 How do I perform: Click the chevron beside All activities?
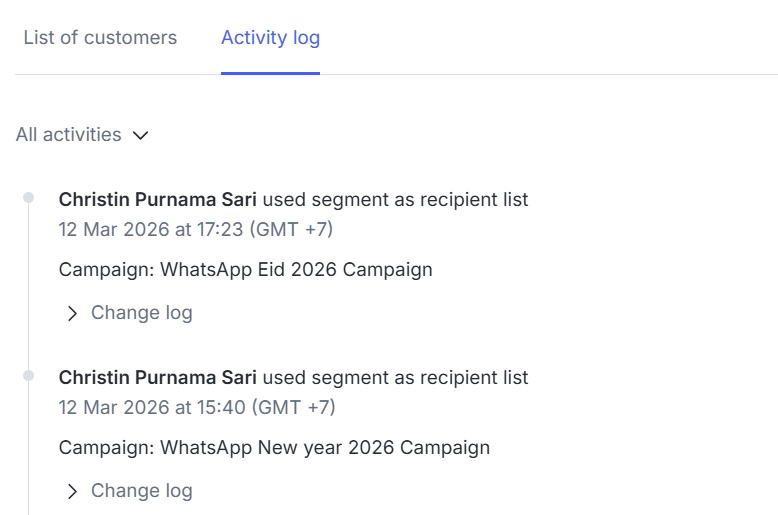pyautogui.click(x=141, y=135)
